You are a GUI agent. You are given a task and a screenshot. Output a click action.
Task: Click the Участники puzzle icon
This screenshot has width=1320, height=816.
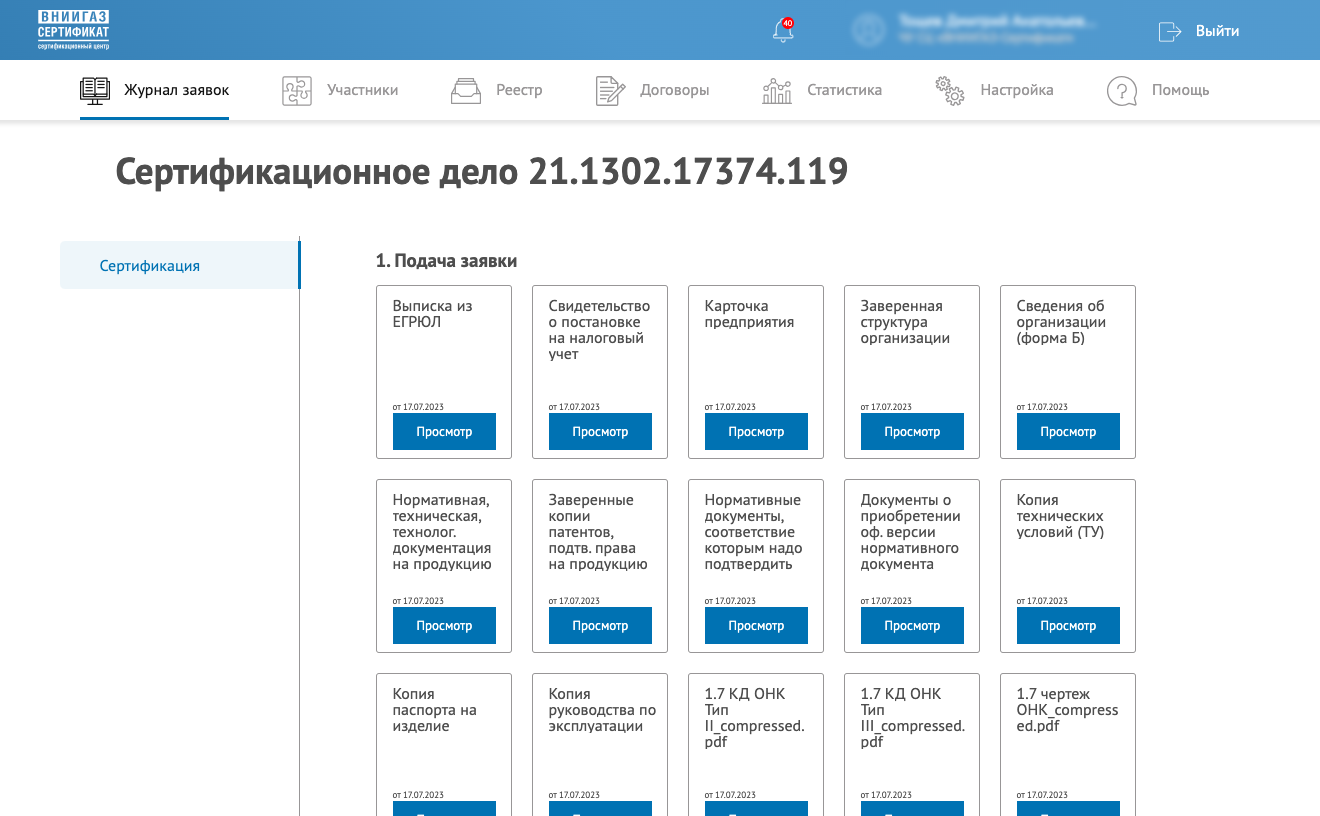pyautogui.click(x=297, y=90)
